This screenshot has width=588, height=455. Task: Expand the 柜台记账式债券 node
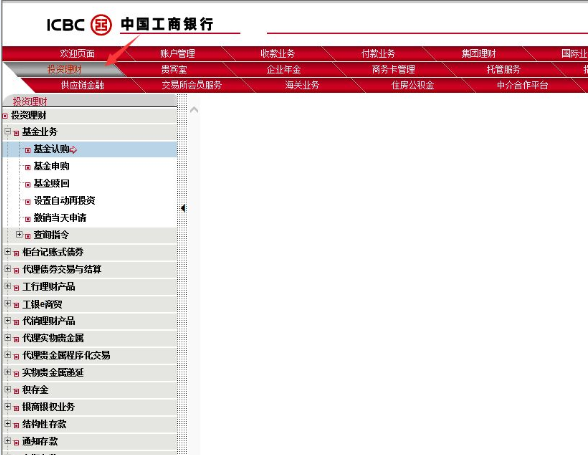click(8, 252)
